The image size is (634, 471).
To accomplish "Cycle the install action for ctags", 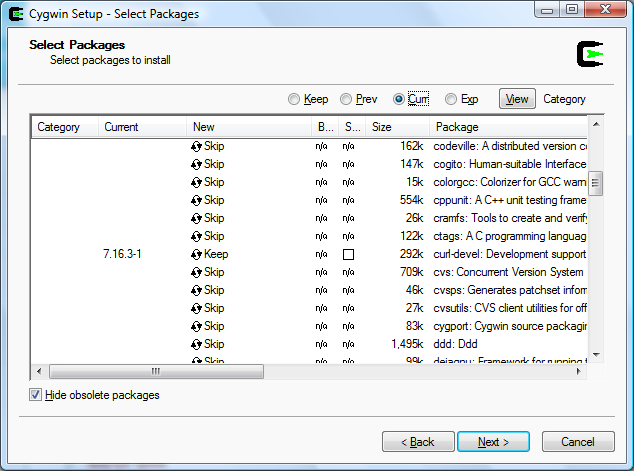I will pyautogui.click(x=196, y=236).
